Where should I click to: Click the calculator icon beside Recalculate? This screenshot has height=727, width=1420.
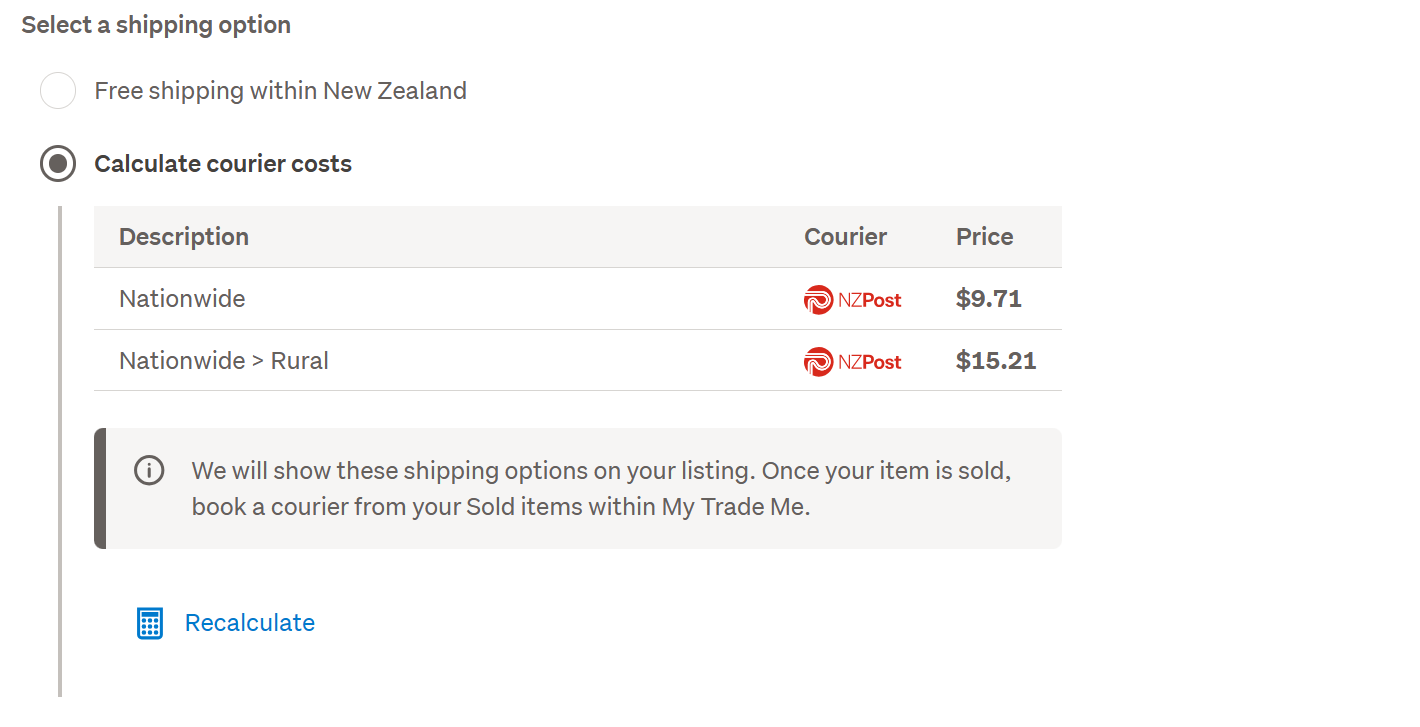pos(149,623)
